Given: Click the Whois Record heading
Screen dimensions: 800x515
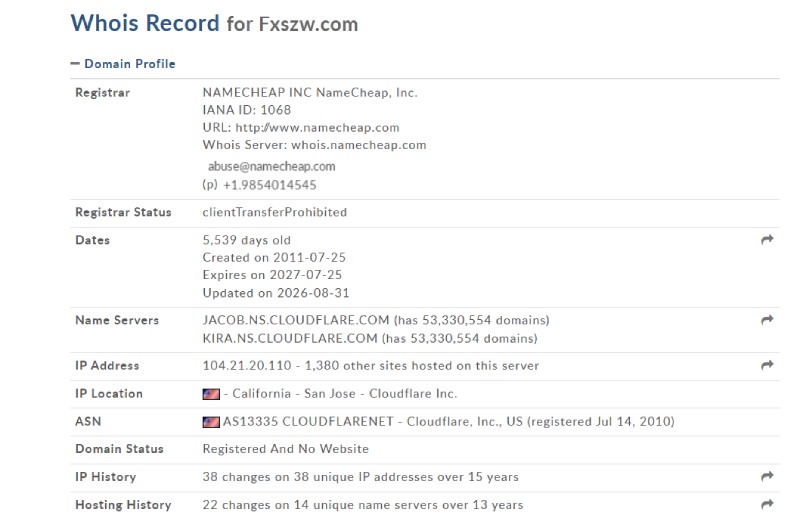Looking at the screenshot, I should pos(145,23).
